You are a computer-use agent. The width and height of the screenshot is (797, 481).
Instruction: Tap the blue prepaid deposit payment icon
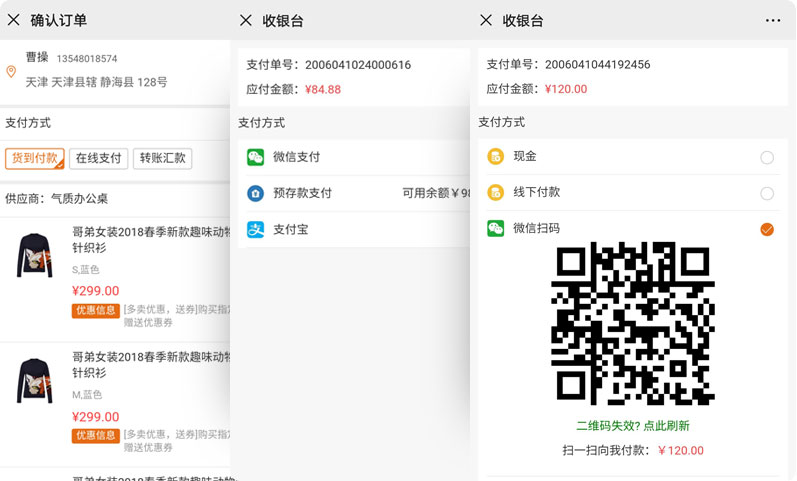point(256,193)
